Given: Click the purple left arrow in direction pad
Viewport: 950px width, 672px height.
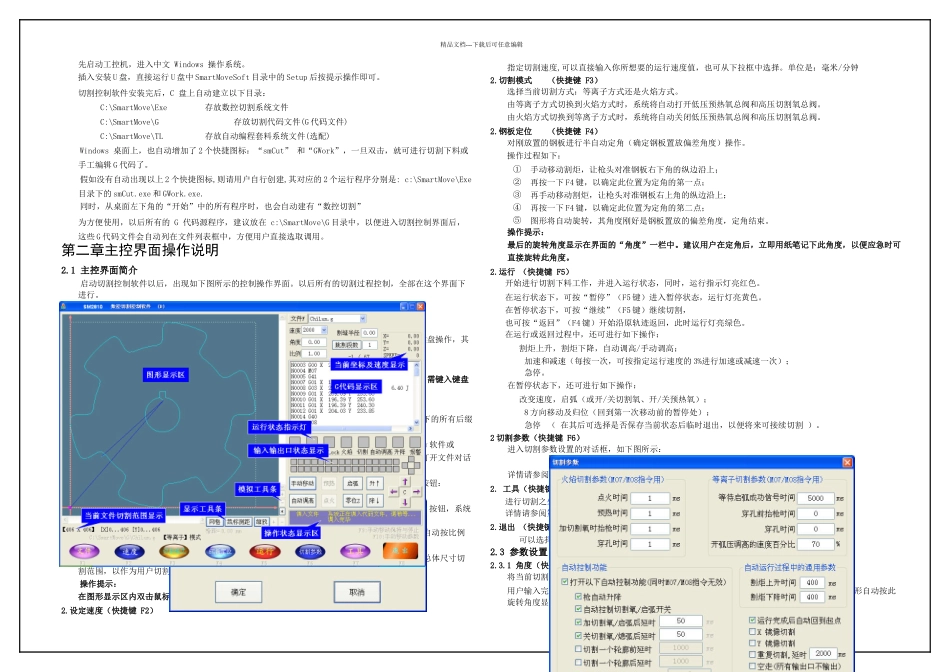Looking at the screenshot, I should (x=394, y=492).
